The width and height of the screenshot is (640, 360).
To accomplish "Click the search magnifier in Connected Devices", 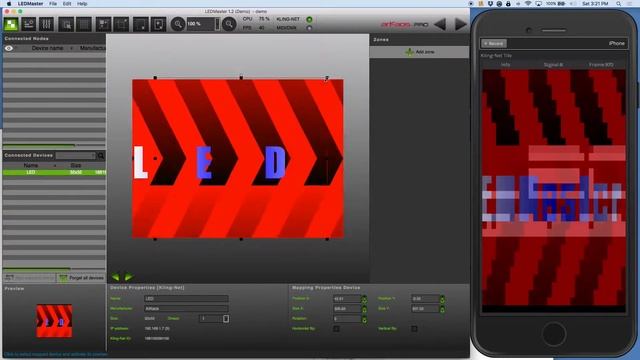I will 101,156.
